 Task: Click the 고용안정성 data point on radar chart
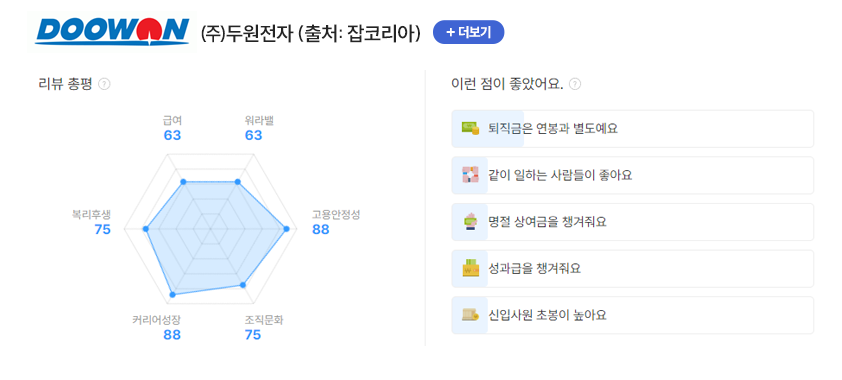click(286, 229)
